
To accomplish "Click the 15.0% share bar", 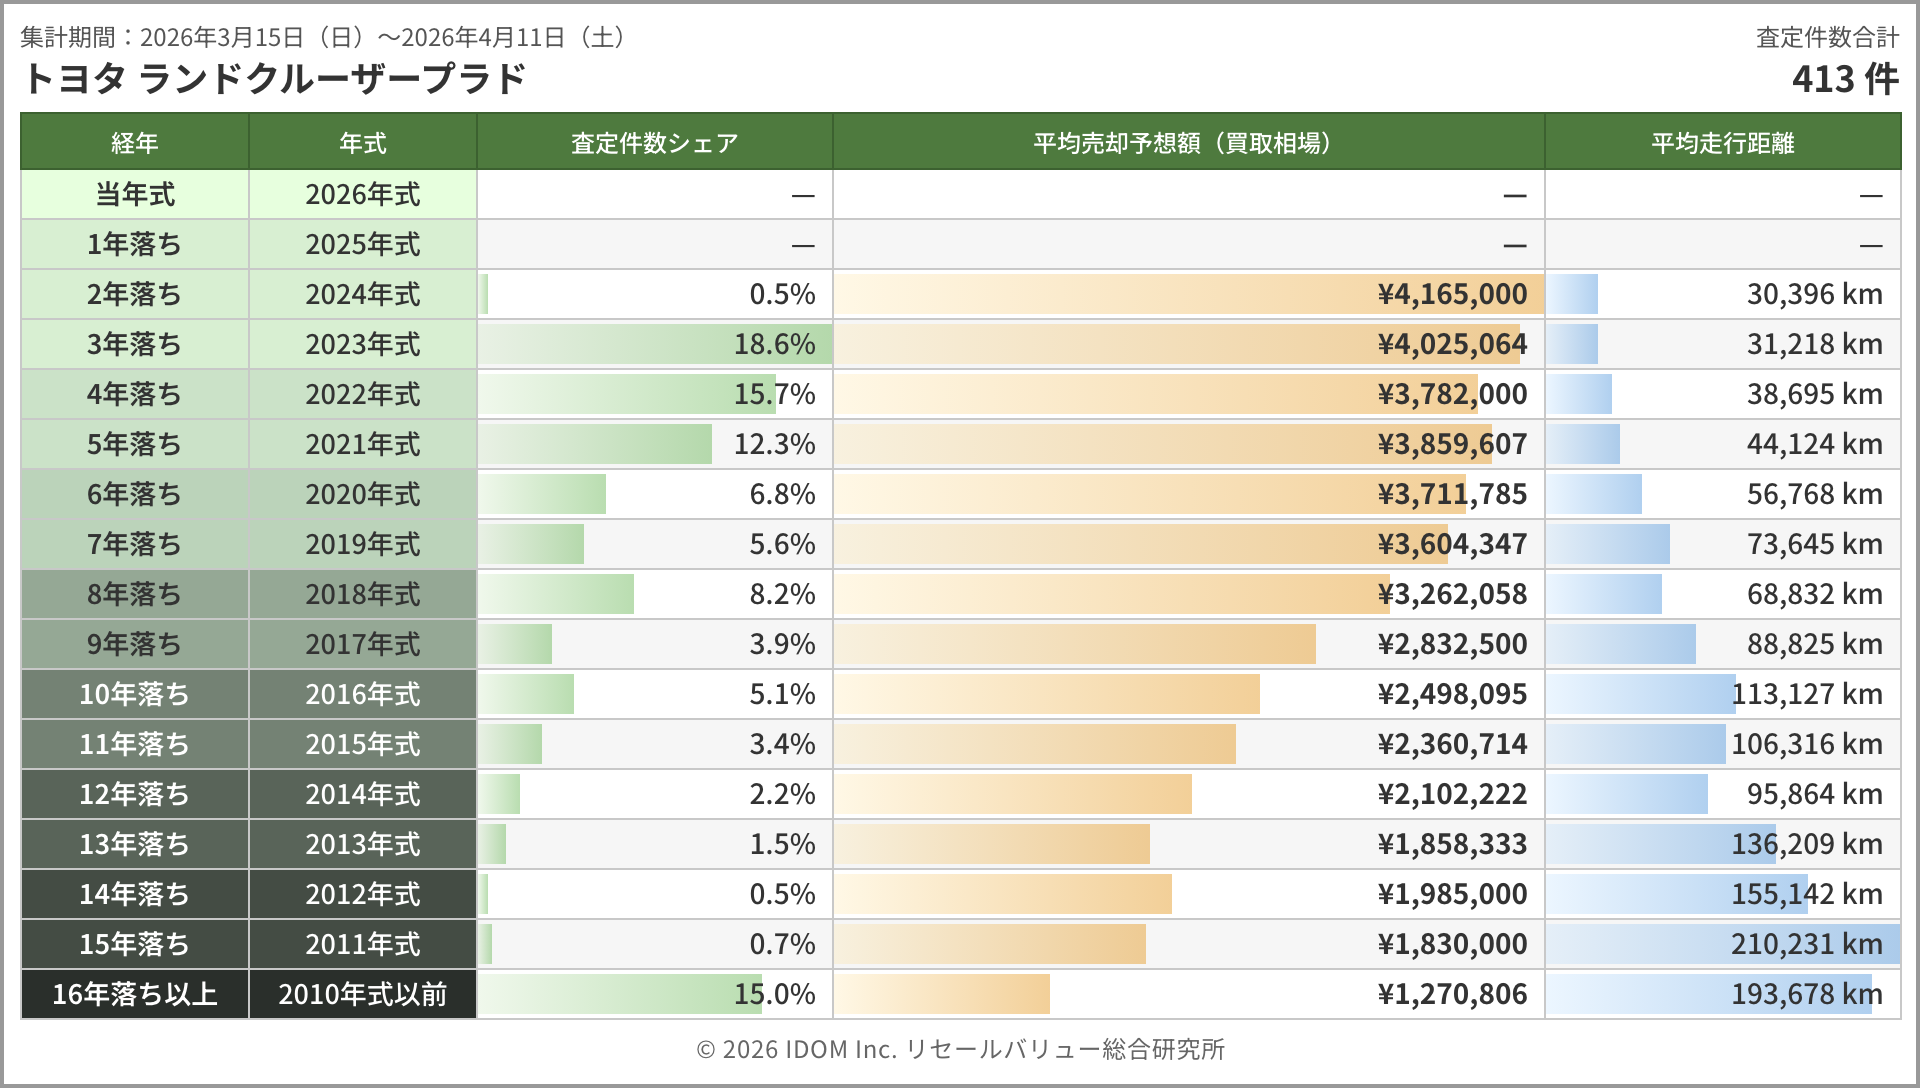I will click(x=620, y=994).
